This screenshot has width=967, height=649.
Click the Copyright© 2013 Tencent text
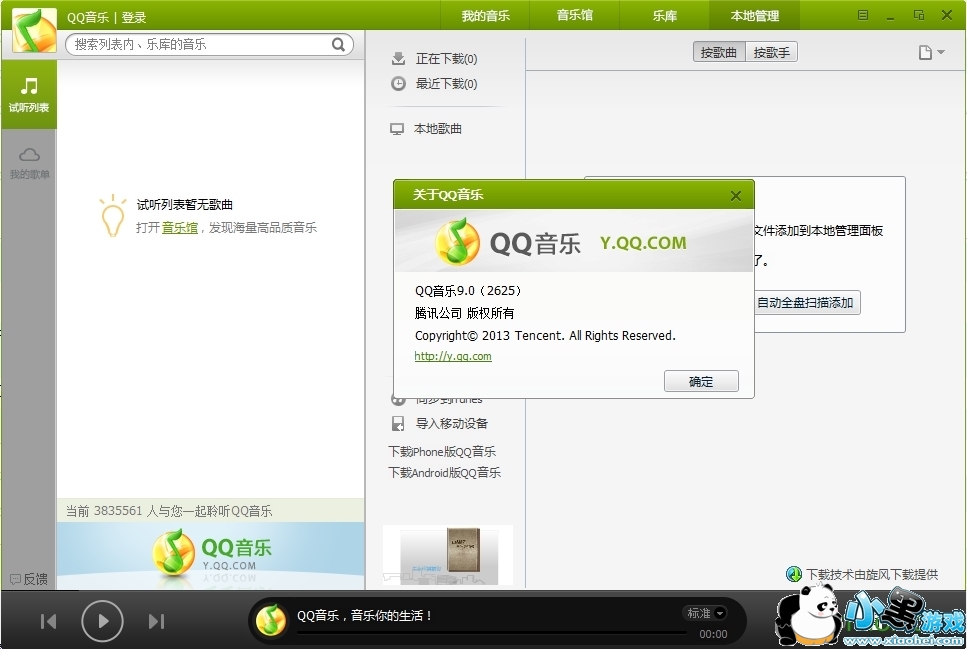pos(545,336)
